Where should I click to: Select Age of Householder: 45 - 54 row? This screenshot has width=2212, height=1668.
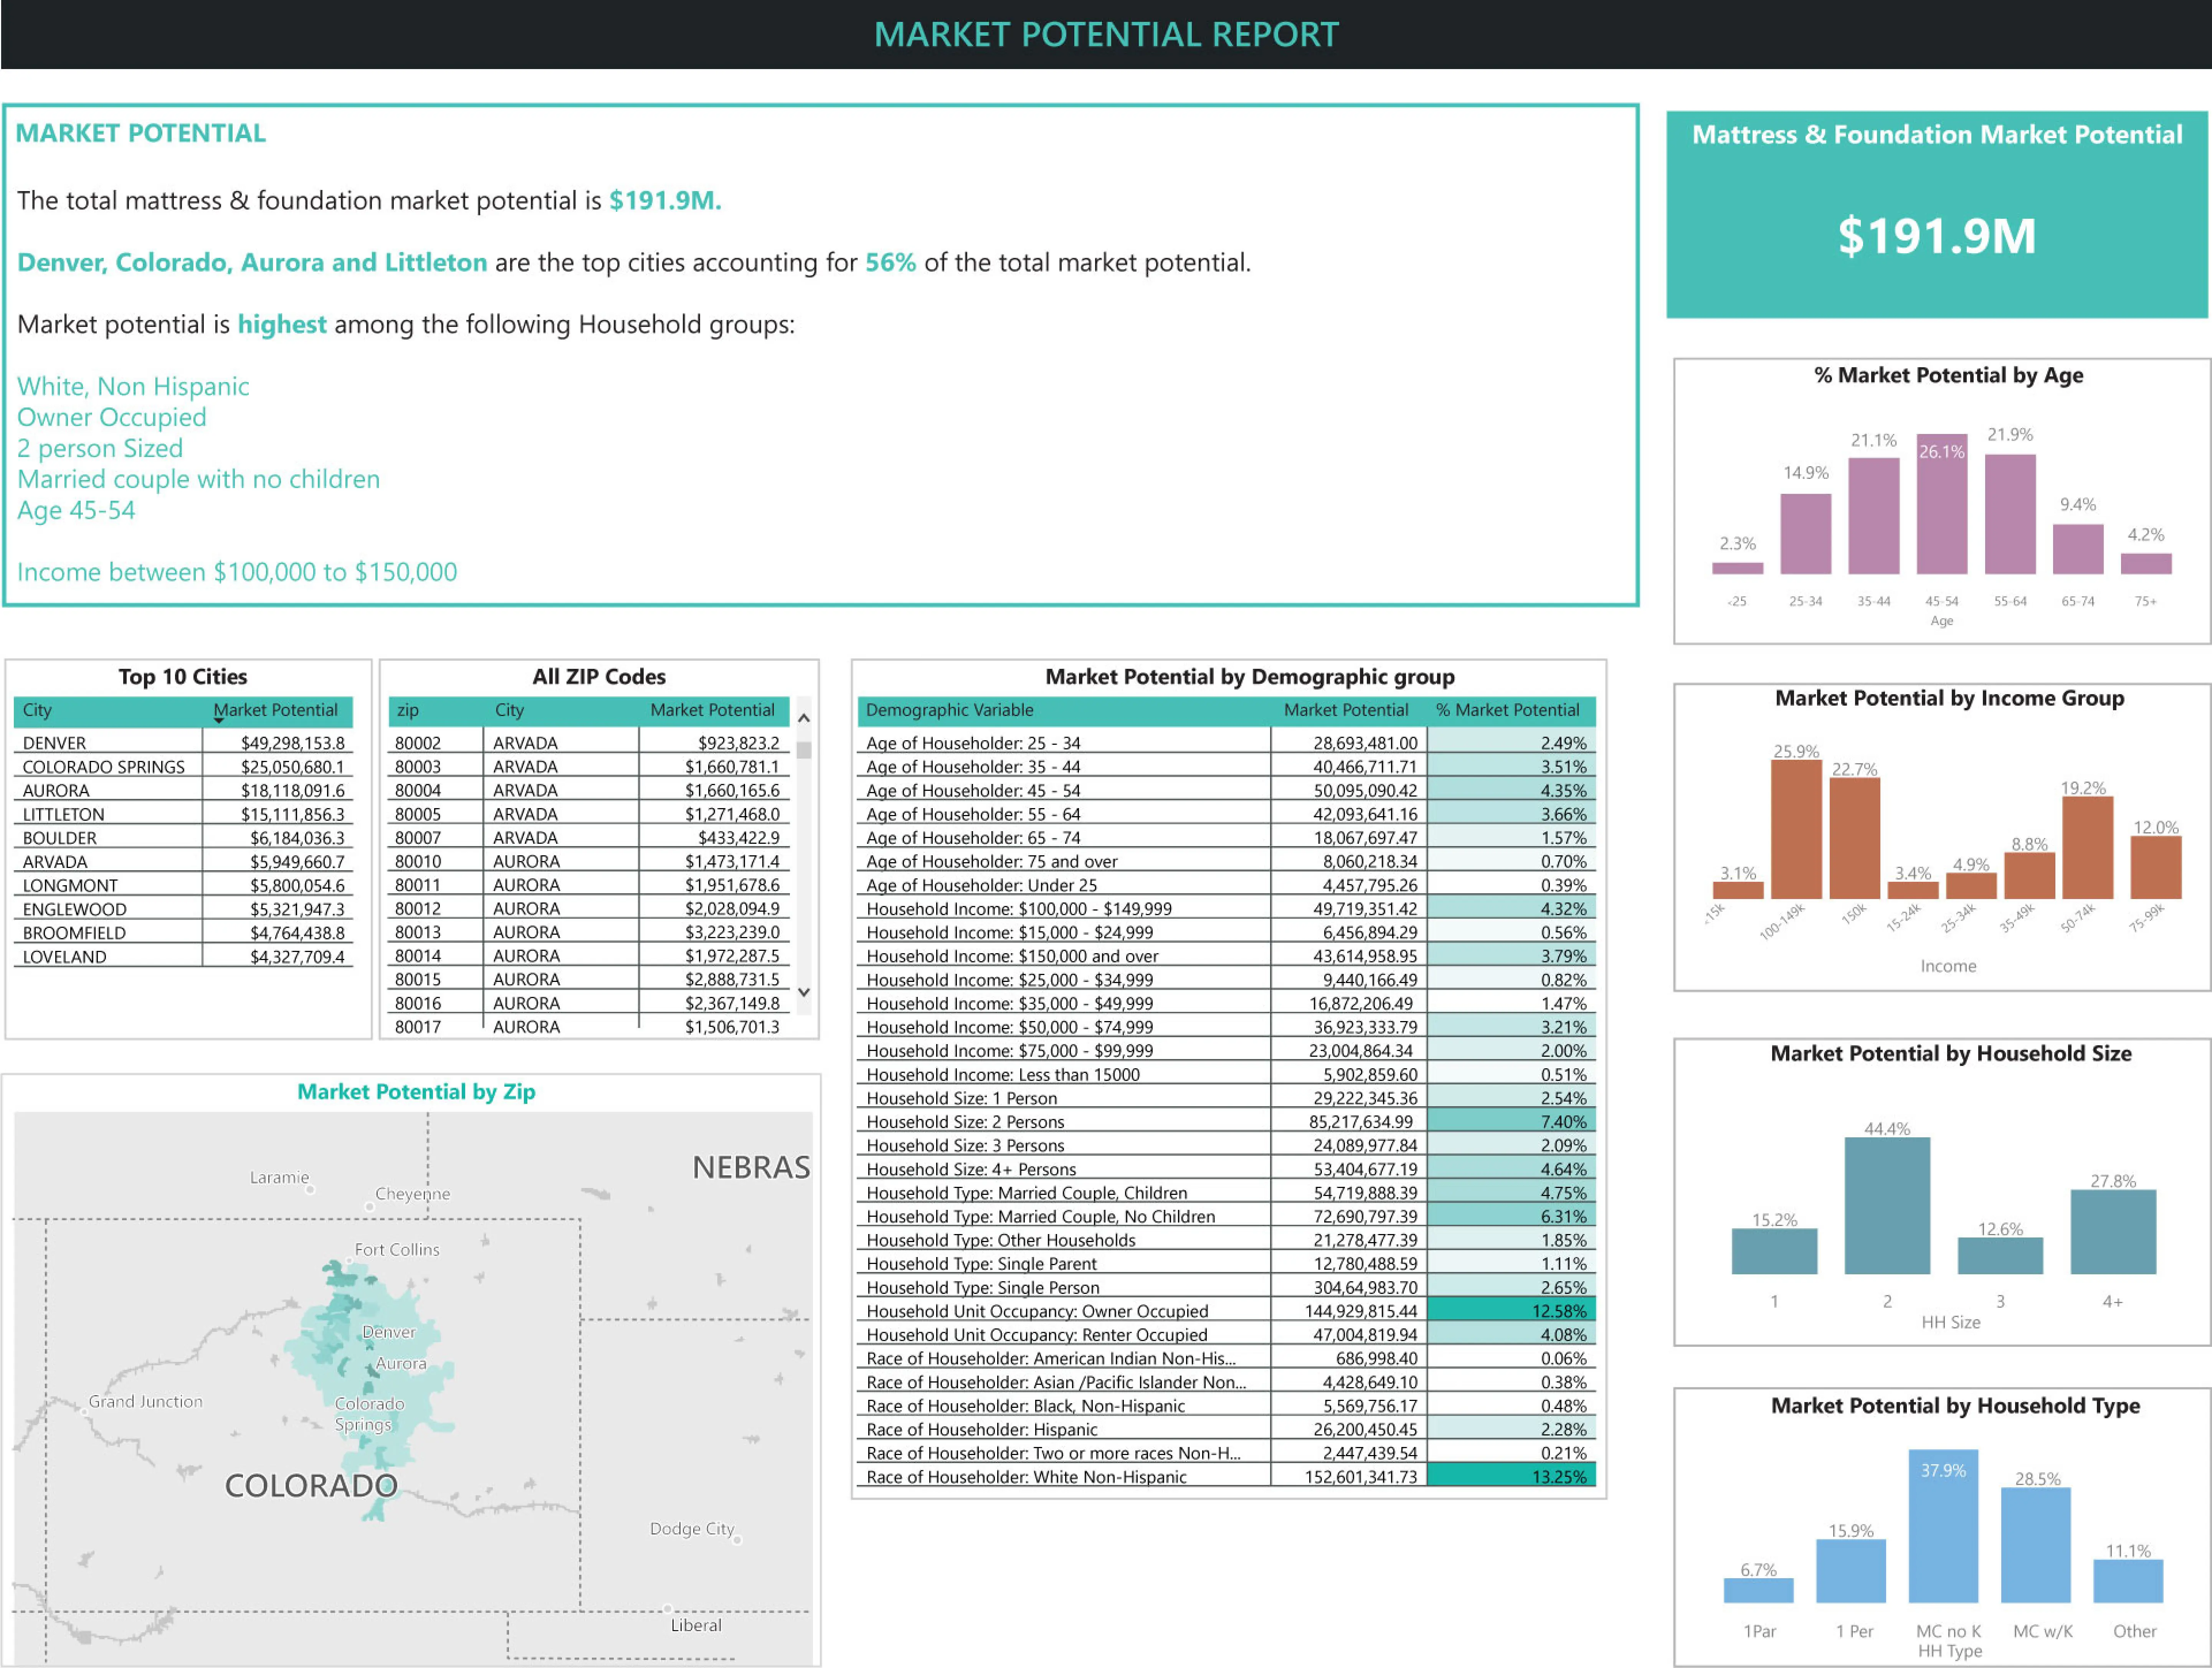tap(1226, 790)
